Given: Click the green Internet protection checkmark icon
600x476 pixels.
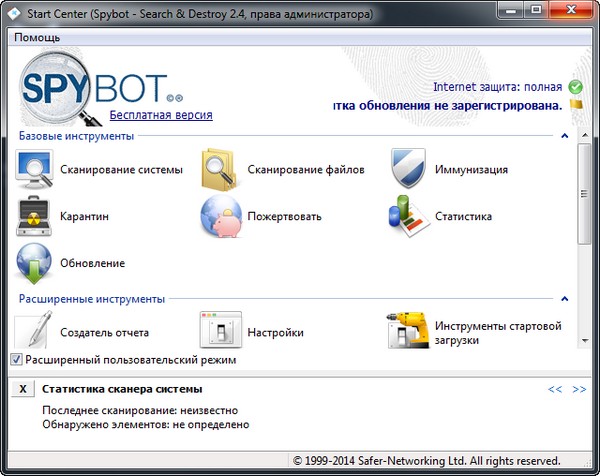Looking at the screenshot, I should pyautogui.click(x=575, y=87).
